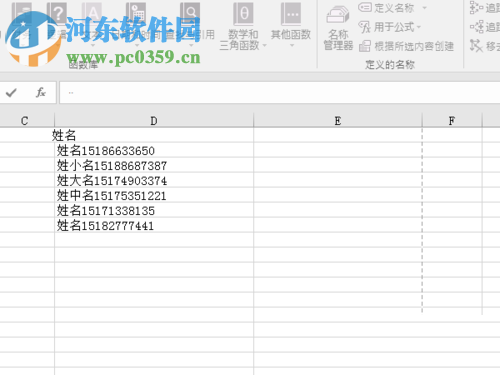Select the cell with header 姓名
Screen dimensions: 500x375
tap(154, 135)
